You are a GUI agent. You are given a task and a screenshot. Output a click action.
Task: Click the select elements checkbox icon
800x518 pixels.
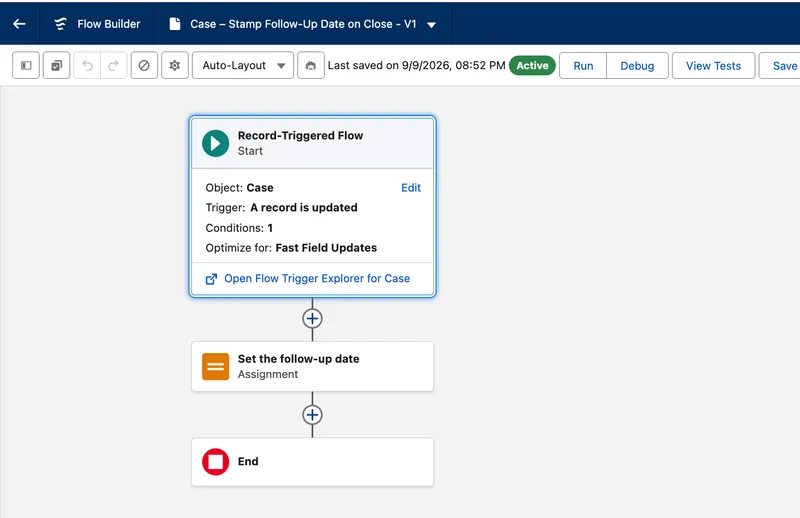tap(57, 65)
